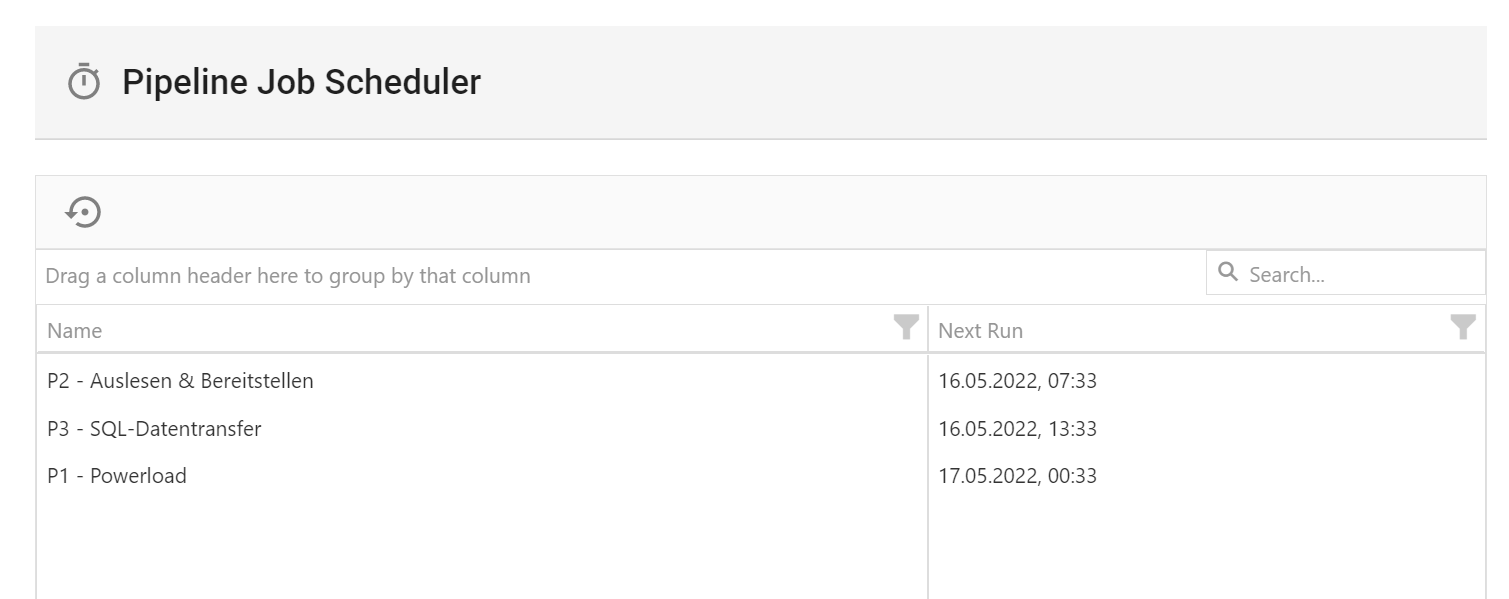
Task: Select the P1 - Powerload job row
Action: click(x=117, y=476)
